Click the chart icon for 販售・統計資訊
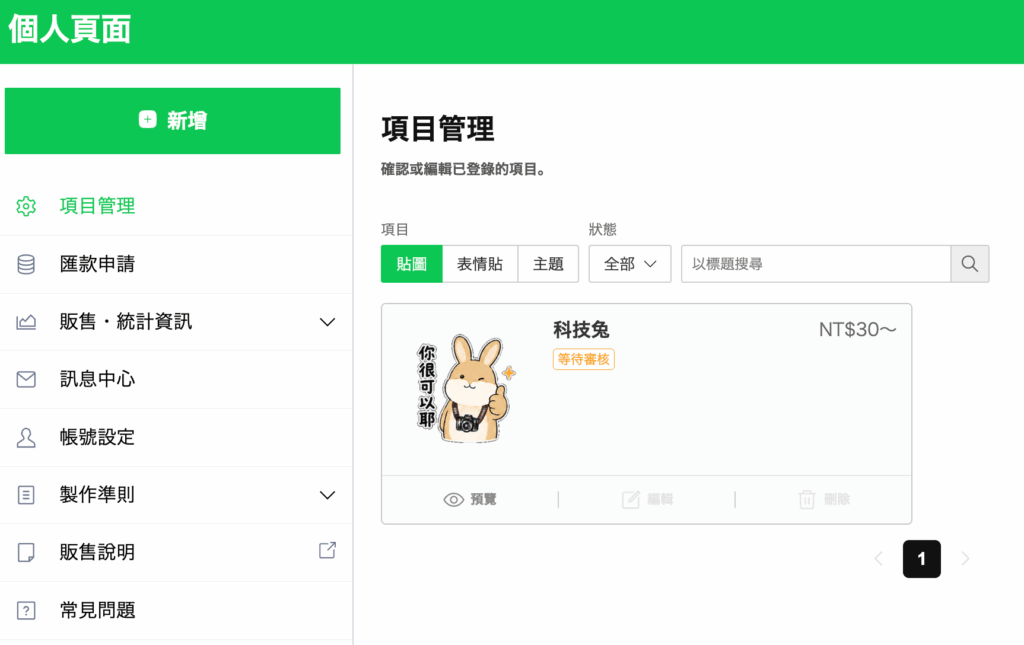 26,322
